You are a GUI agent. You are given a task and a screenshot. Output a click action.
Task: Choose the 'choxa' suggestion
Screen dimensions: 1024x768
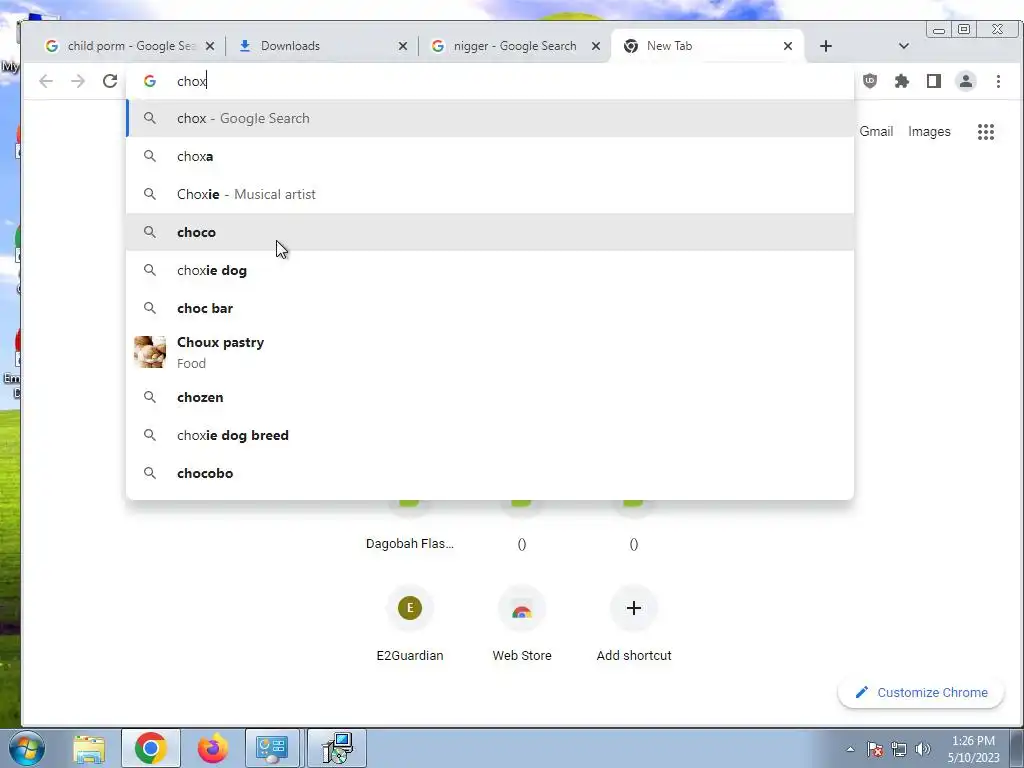(x=490, y=156)
